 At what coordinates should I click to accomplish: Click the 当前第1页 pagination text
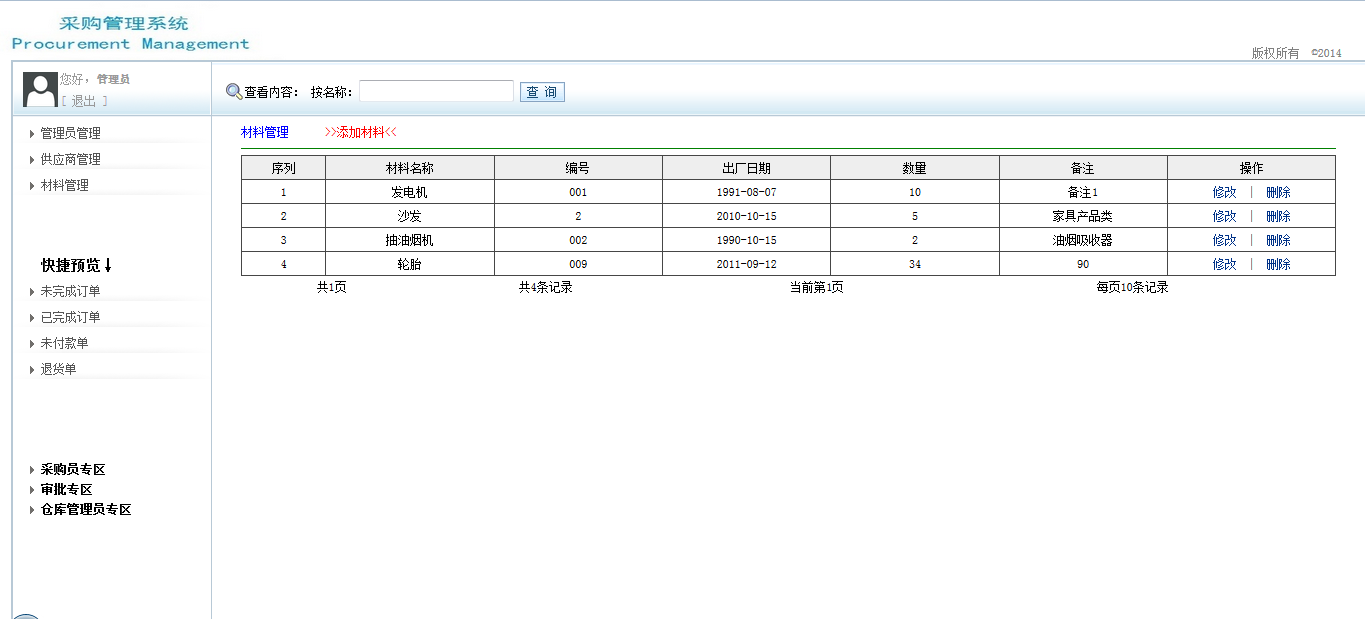817,287
